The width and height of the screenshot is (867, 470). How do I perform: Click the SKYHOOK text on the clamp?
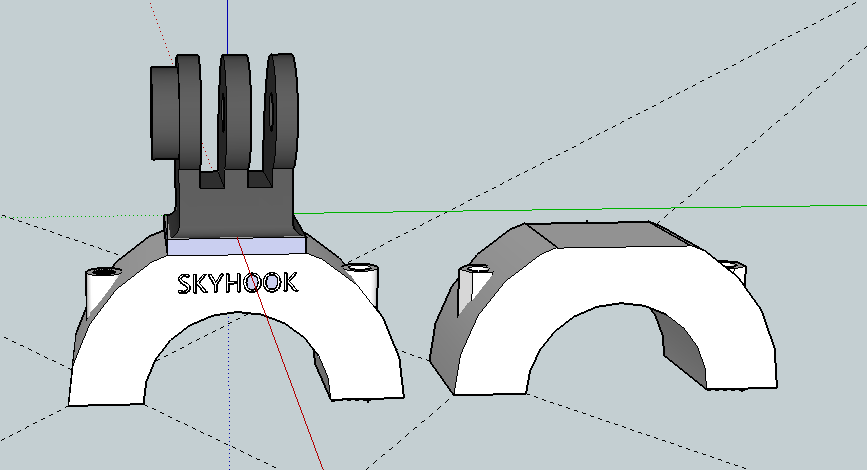coord(237,283)
